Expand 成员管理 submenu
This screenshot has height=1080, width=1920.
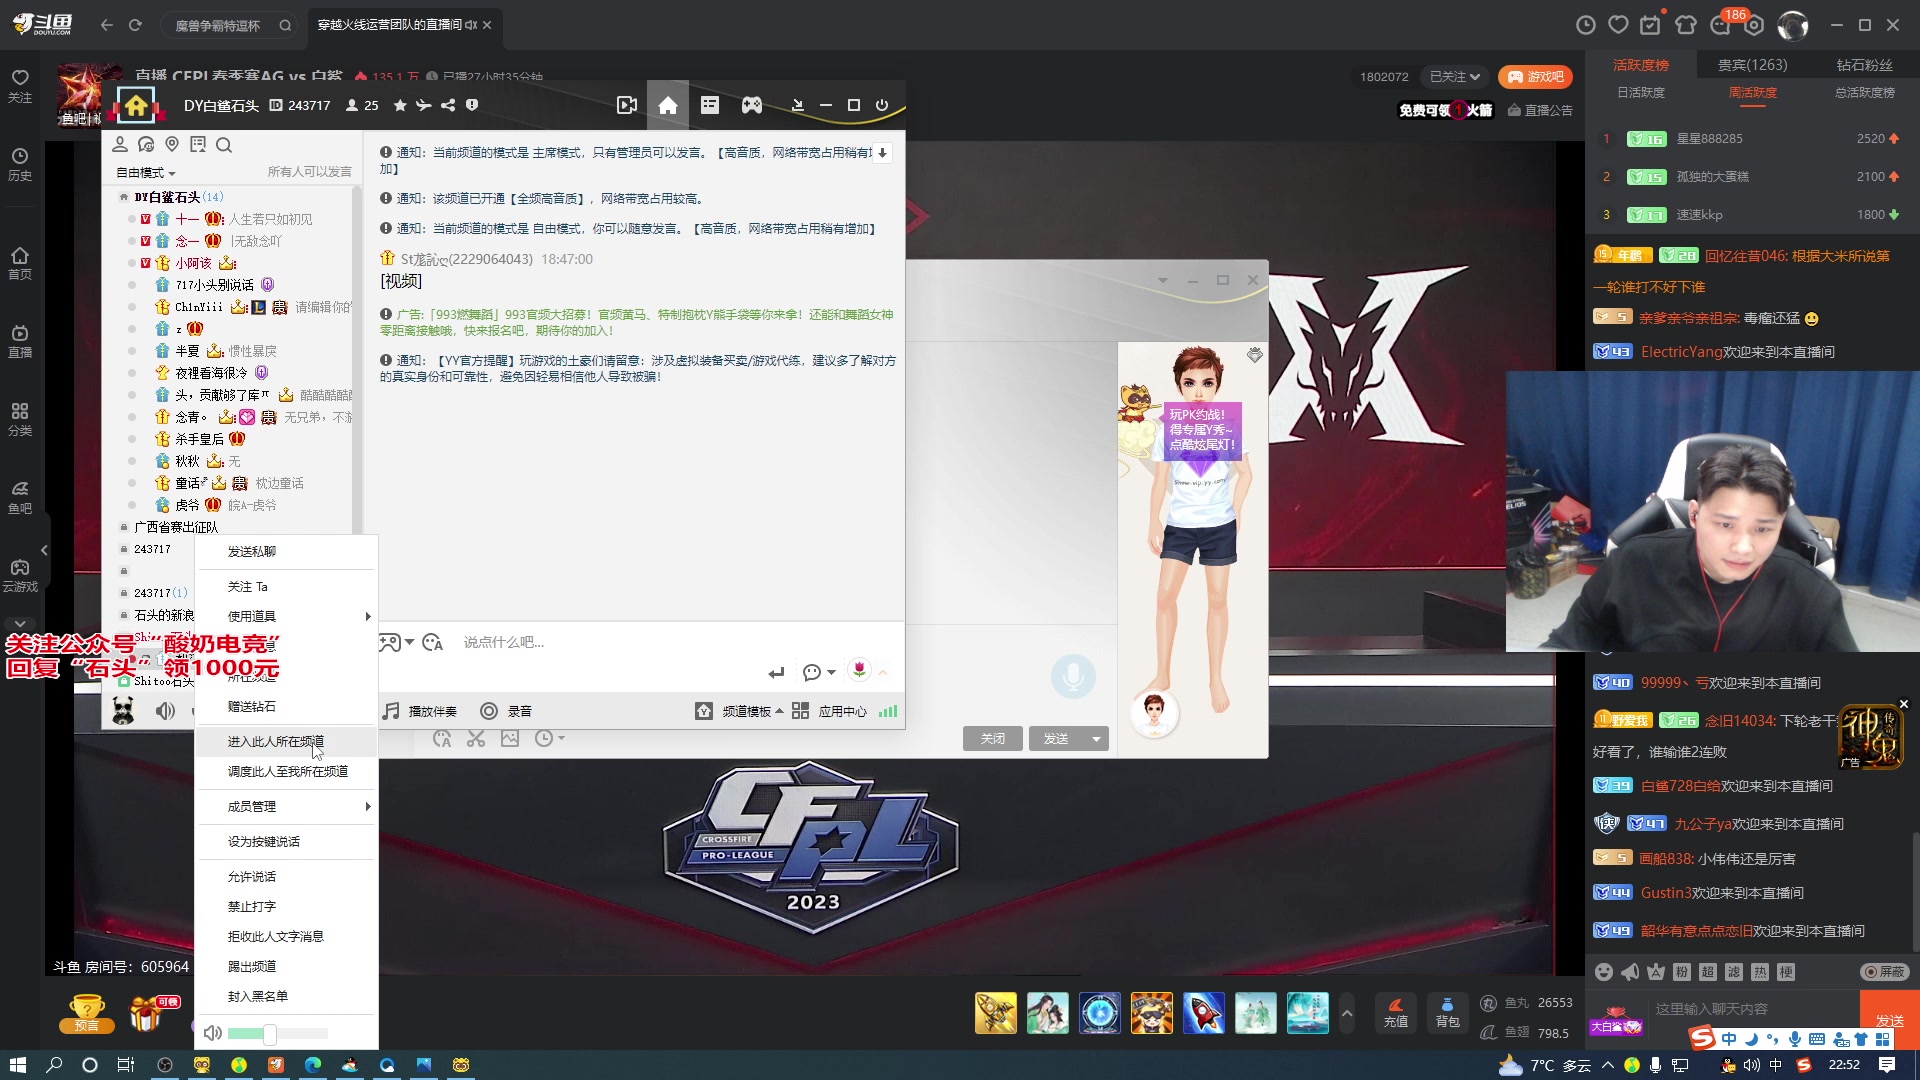(x=287, y=806)
